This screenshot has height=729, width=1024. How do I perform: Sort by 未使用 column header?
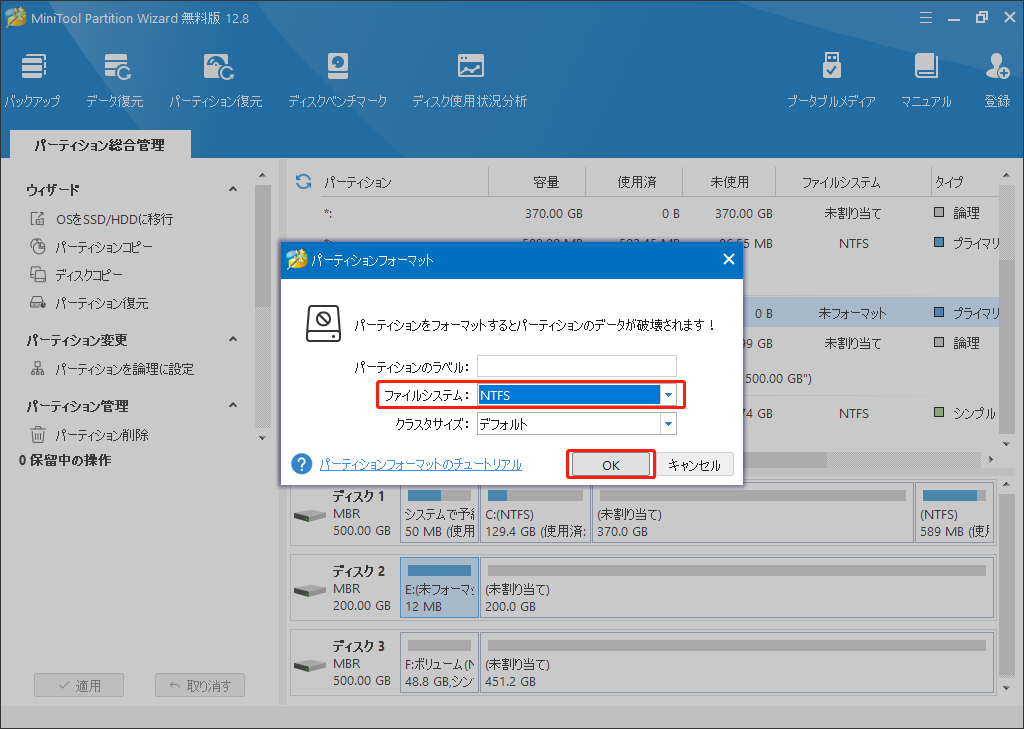click(x=729, y=182)
